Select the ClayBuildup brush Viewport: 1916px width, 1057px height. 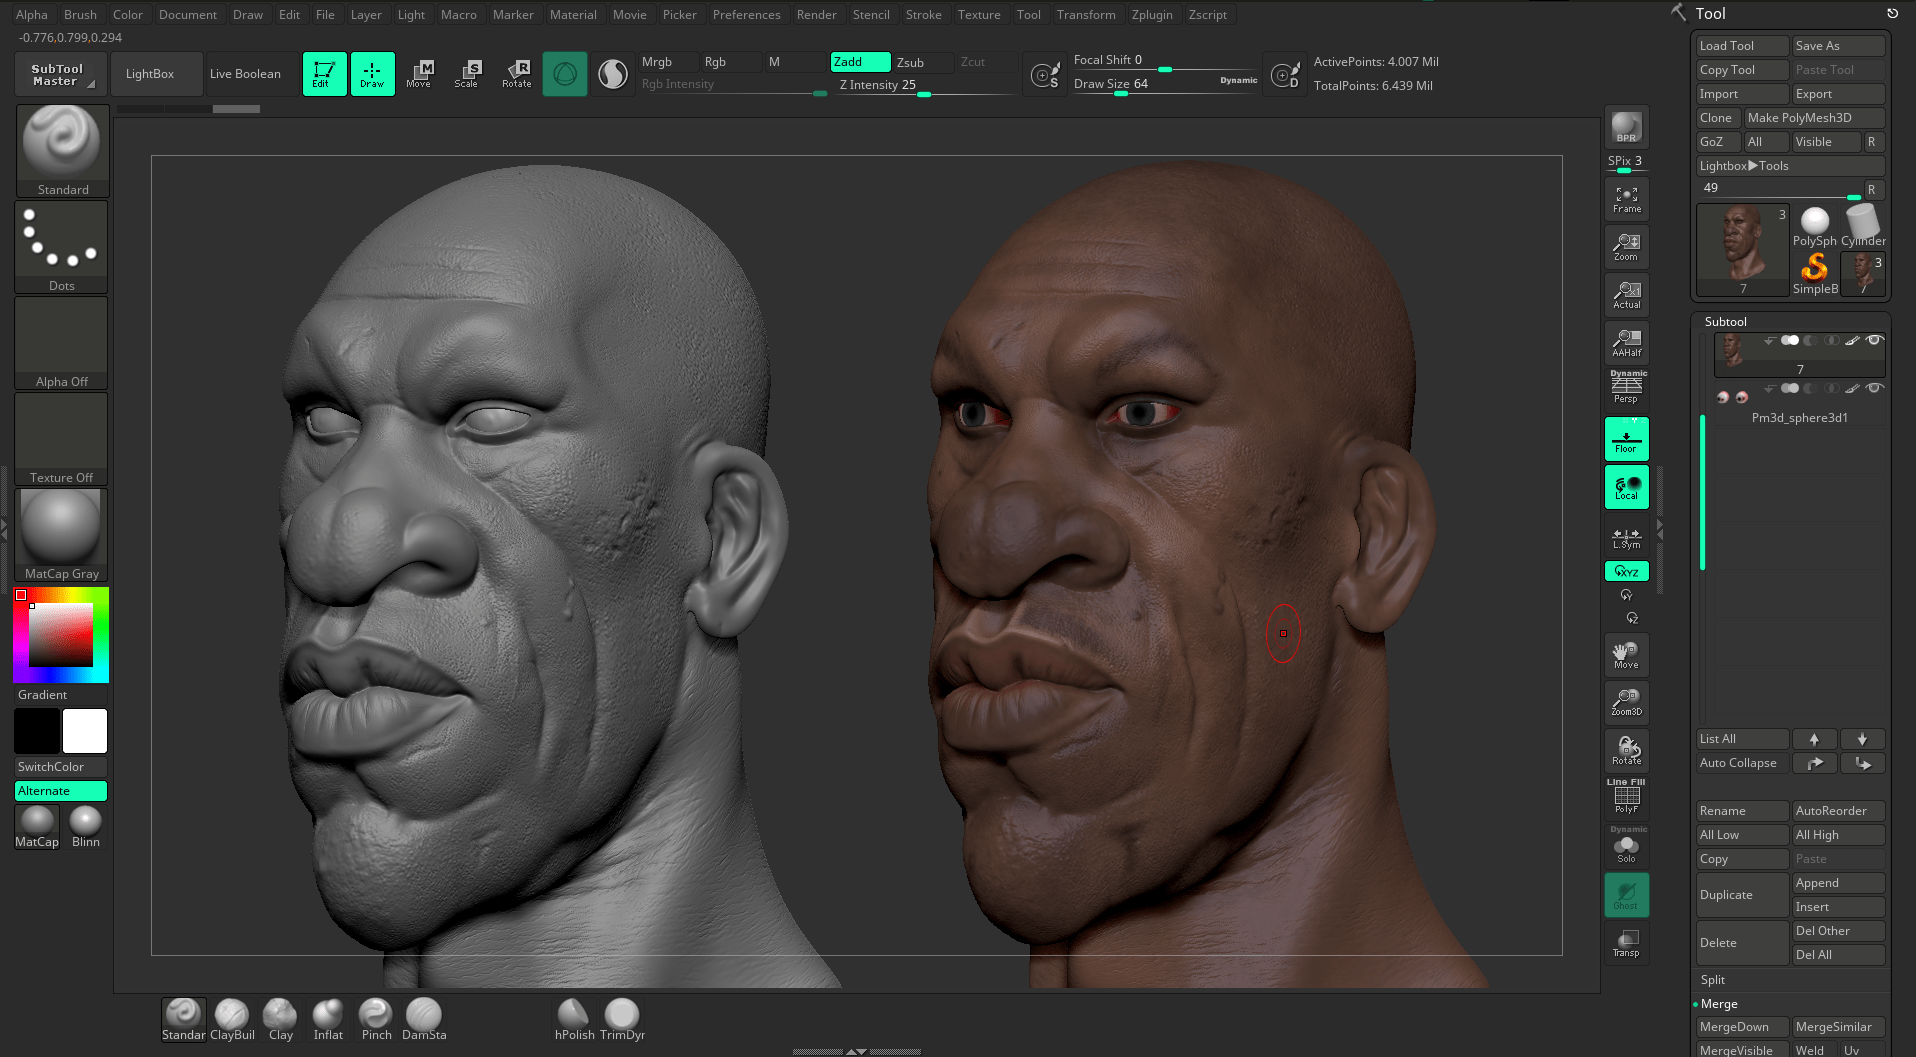tap(232, 1020)
